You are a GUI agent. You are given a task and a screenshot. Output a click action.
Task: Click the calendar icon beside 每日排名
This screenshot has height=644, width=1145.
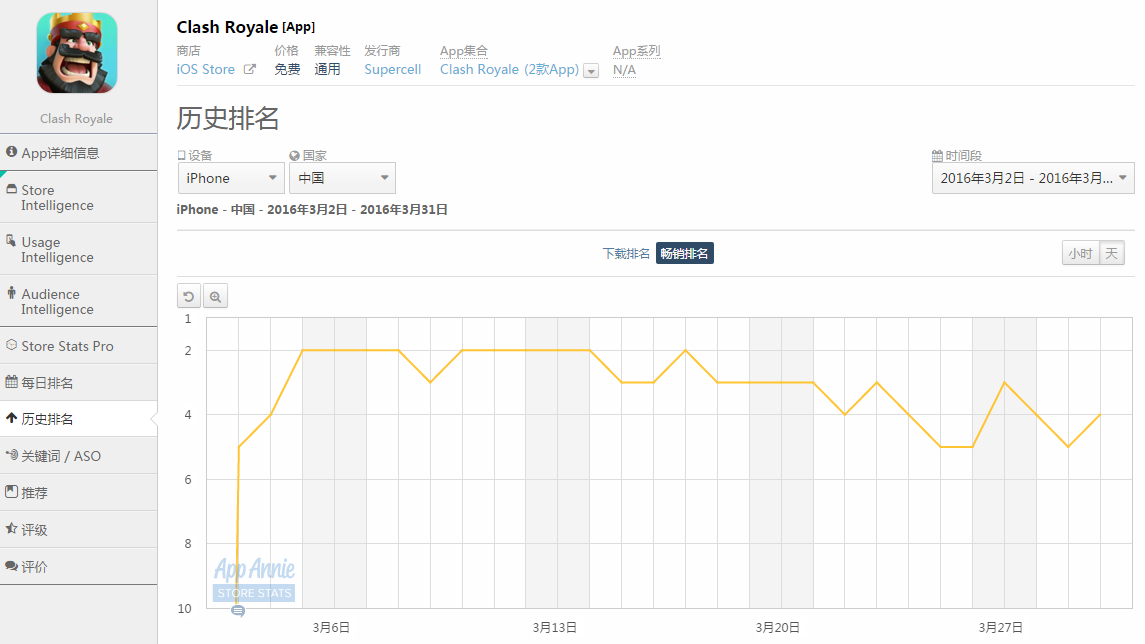tap(12, 381)
